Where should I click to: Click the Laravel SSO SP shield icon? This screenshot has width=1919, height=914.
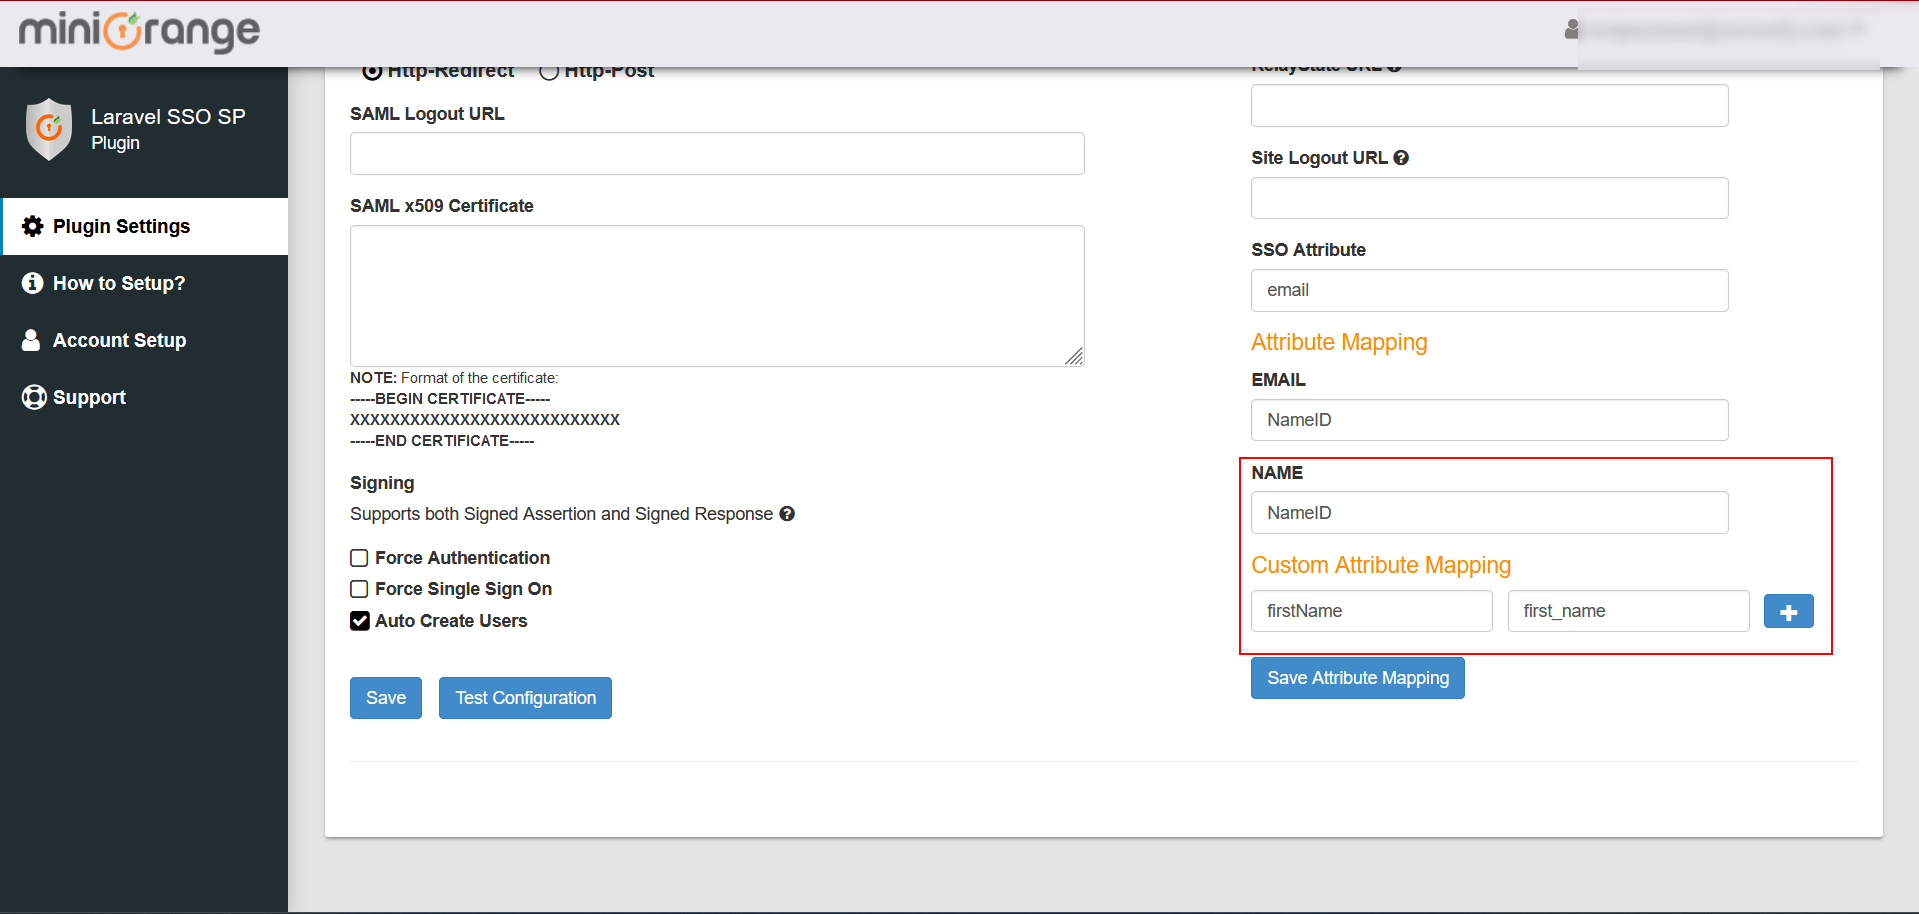pos(49,129)
